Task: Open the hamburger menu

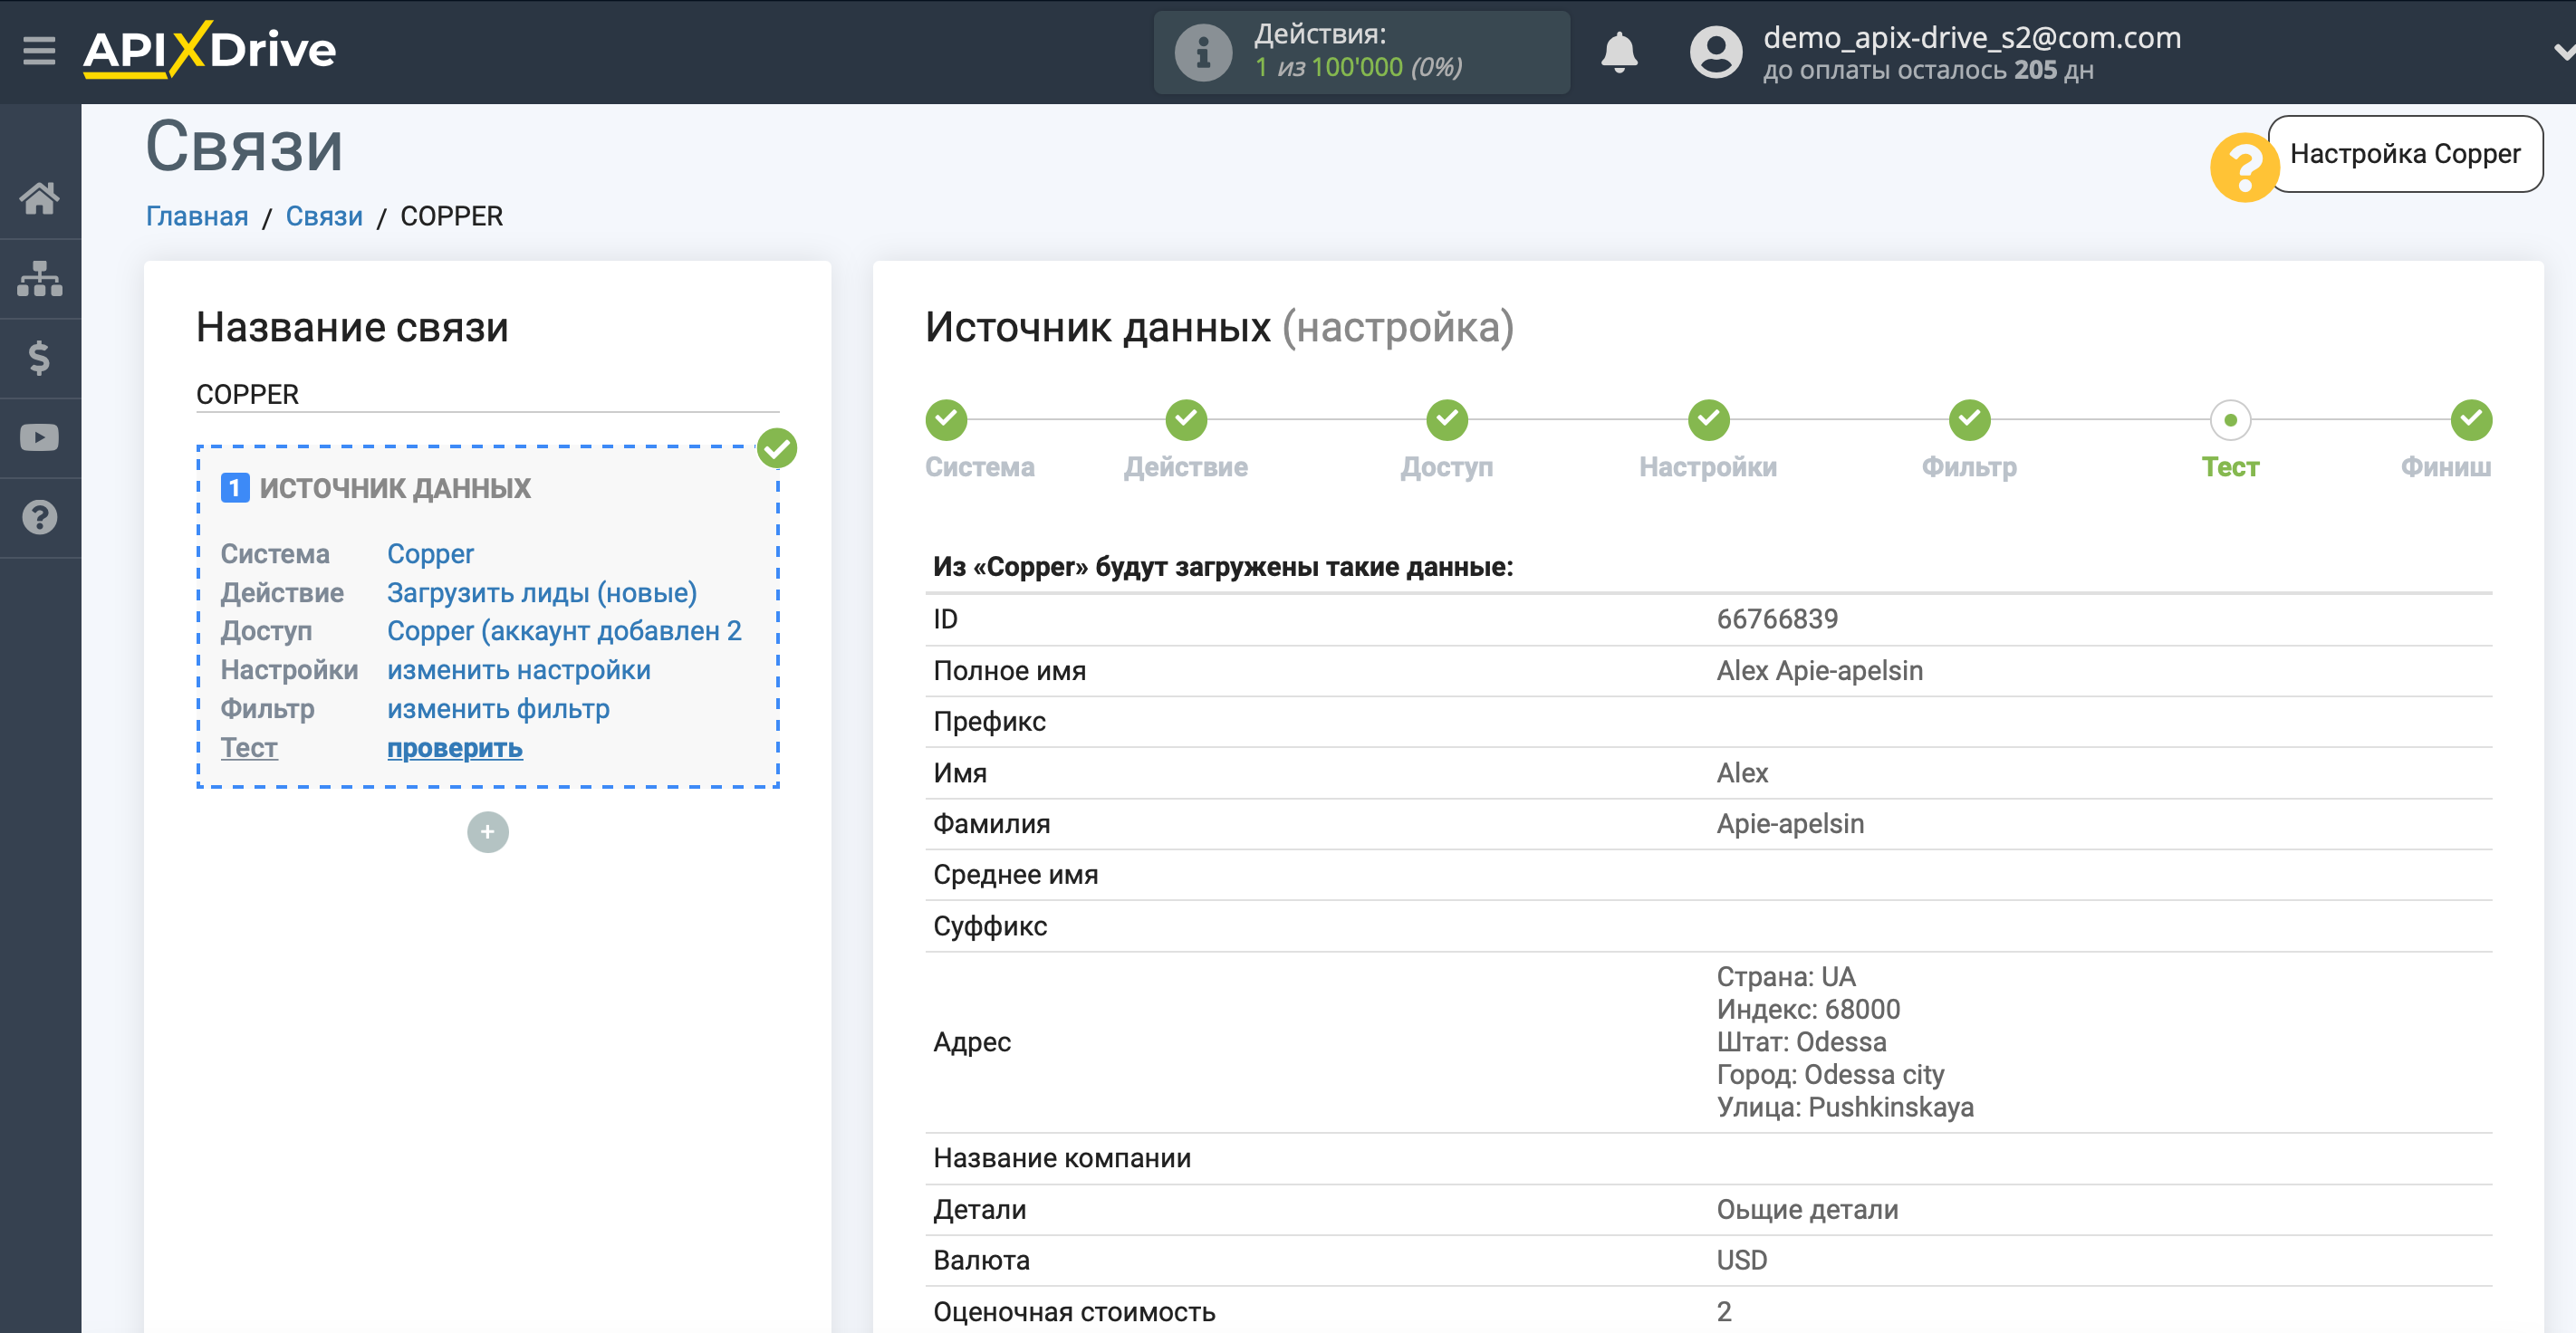Action: (39, 50)
